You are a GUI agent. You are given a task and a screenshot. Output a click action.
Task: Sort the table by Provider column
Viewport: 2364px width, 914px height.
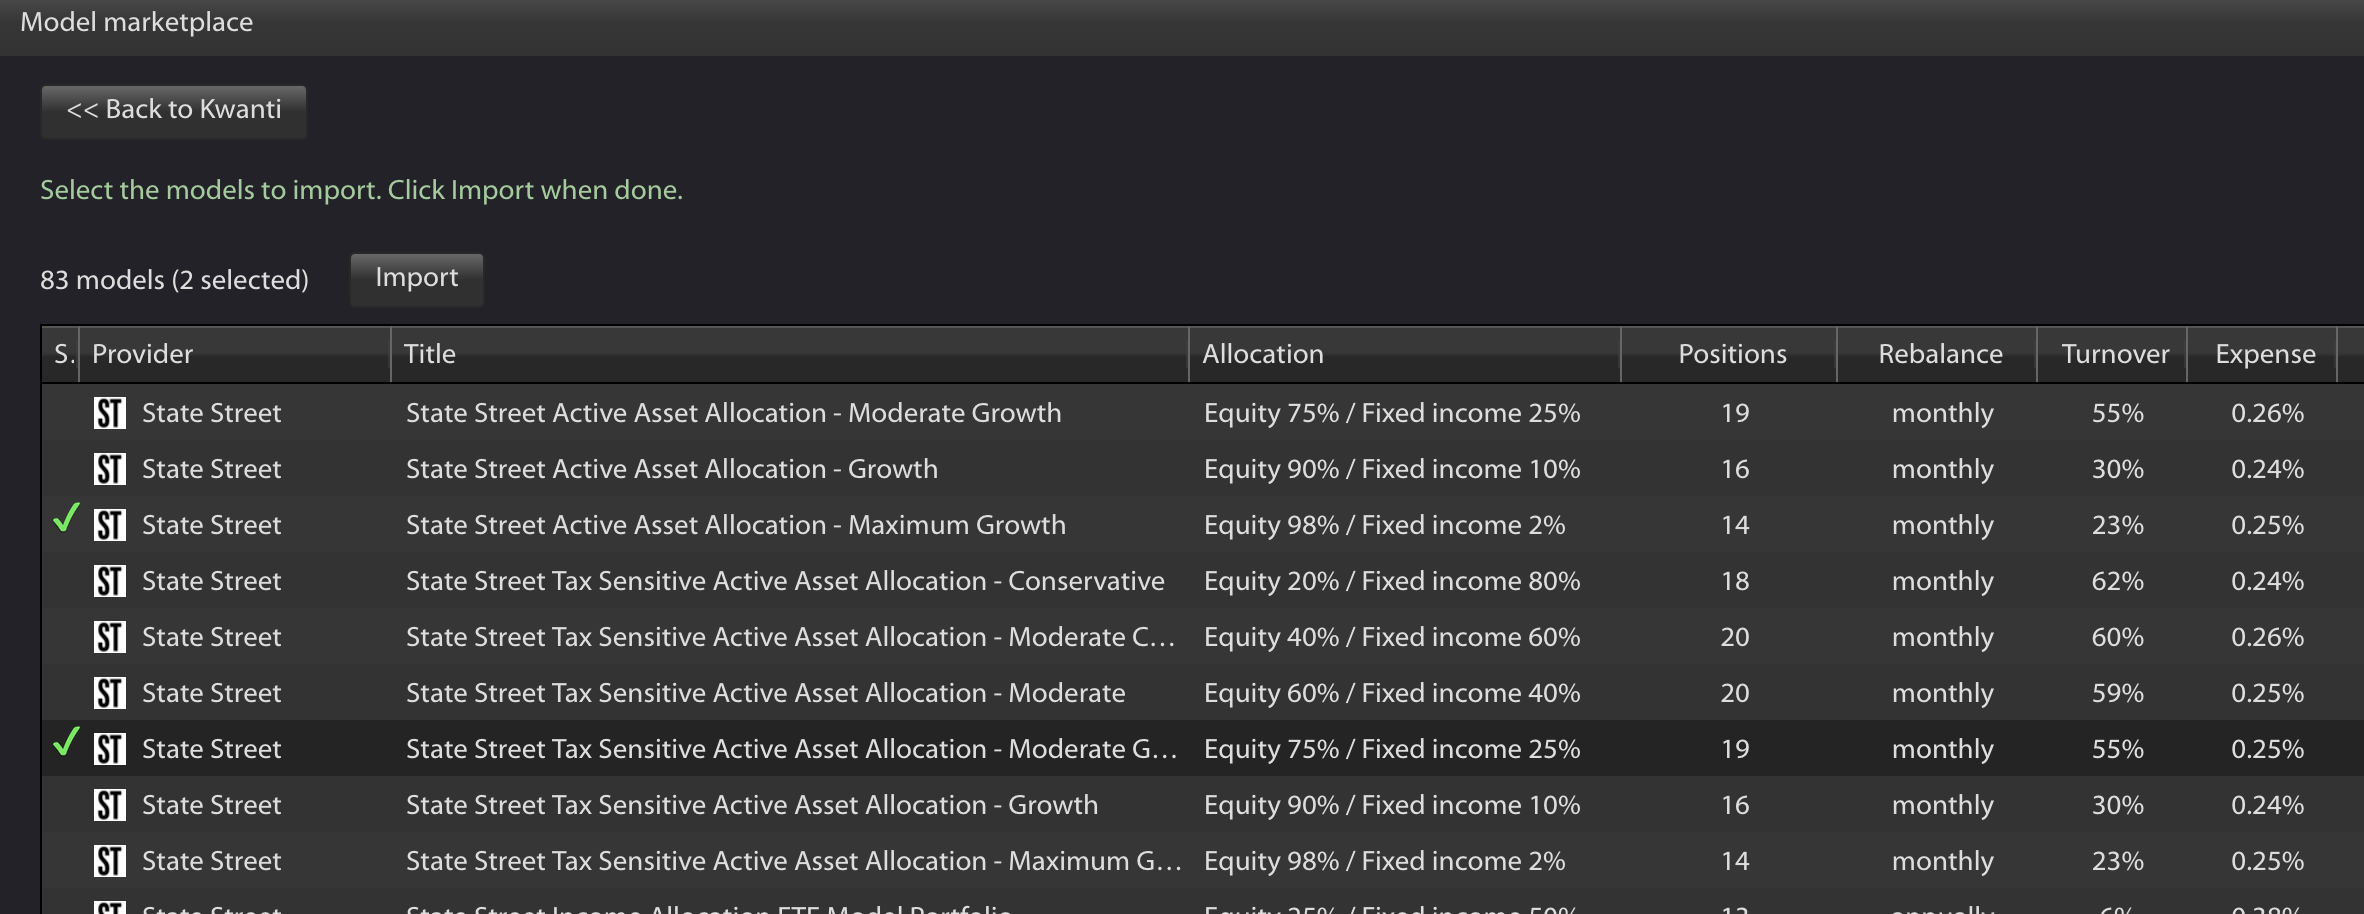click(x=235, y=354)
